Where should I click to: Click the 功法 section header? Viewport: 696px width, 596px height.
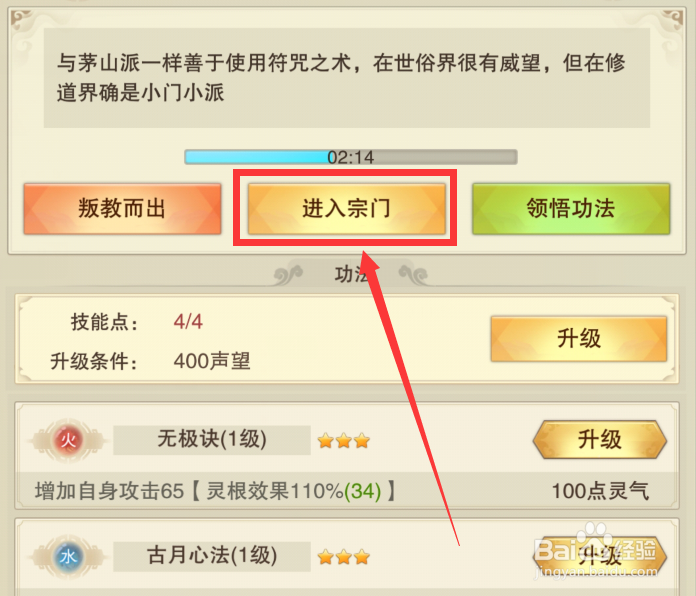[x=351, y=274]
